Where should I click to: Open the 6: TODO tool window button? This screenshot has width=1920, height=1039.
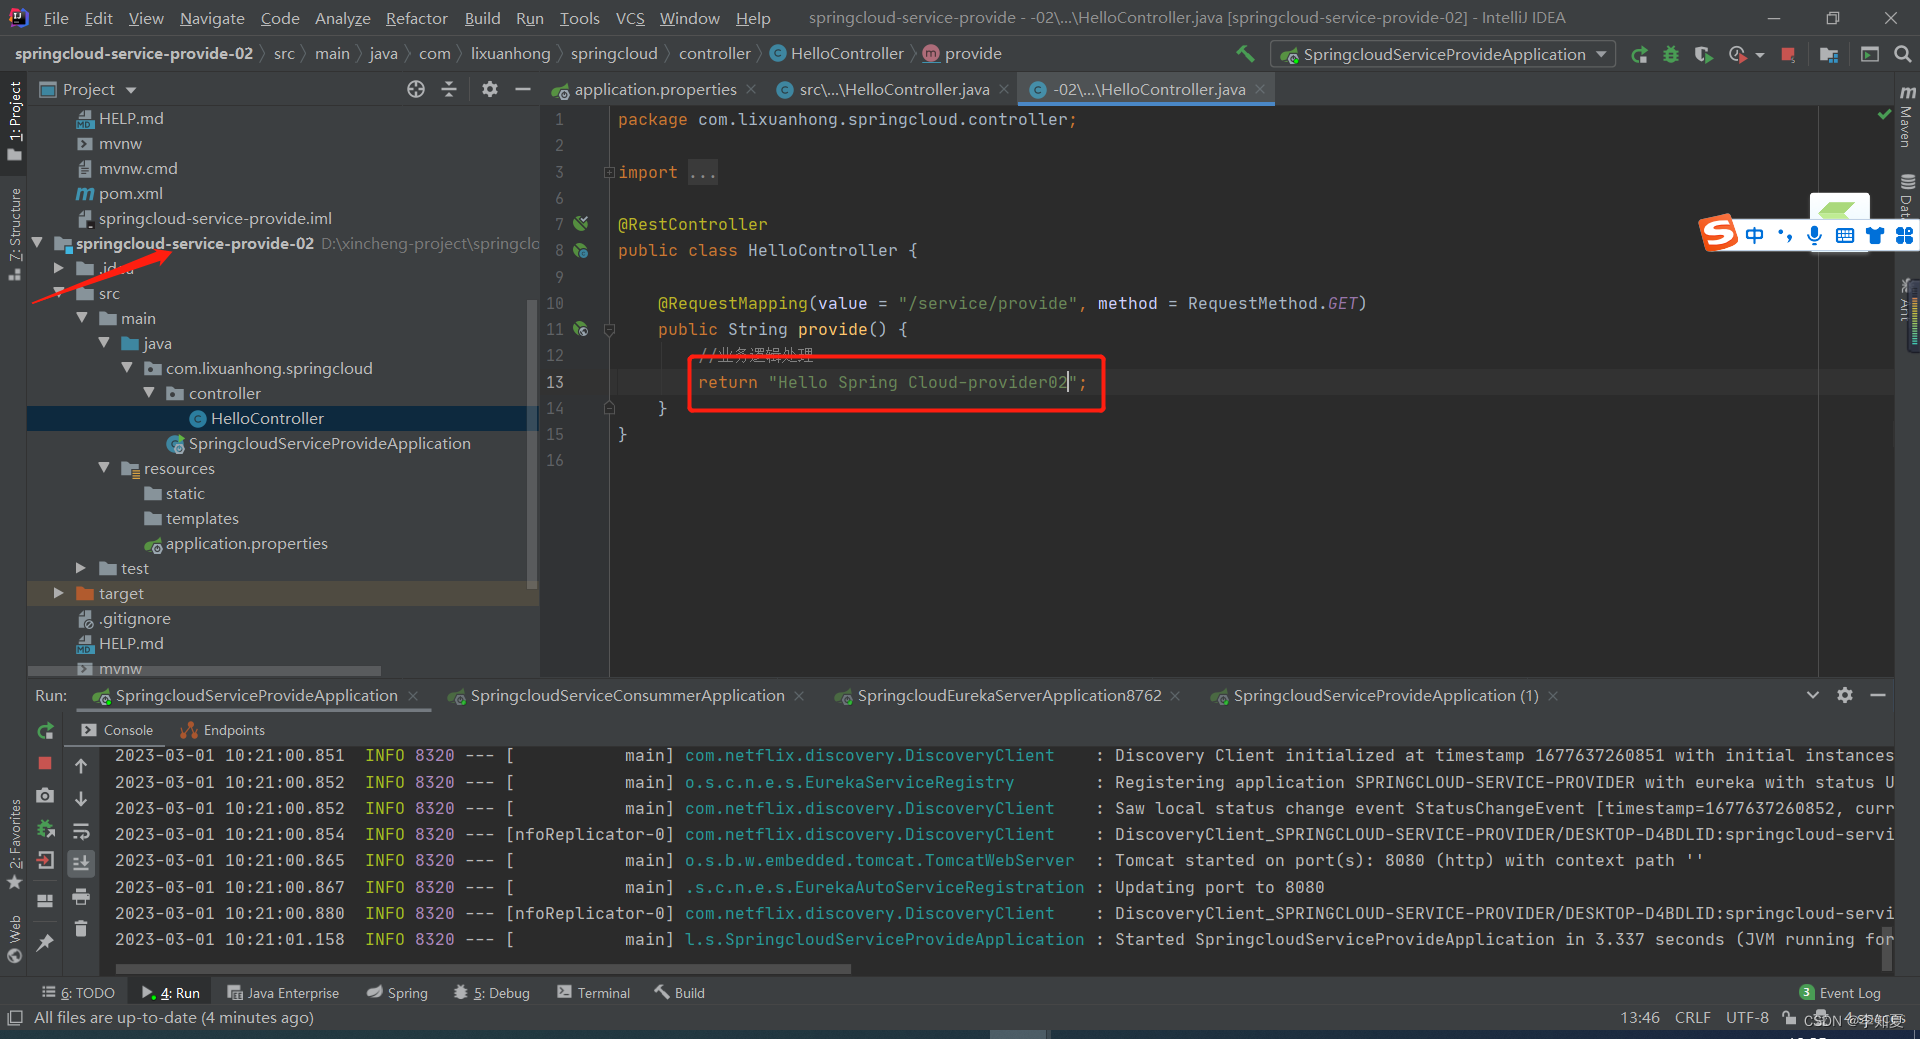click(78, 992)
